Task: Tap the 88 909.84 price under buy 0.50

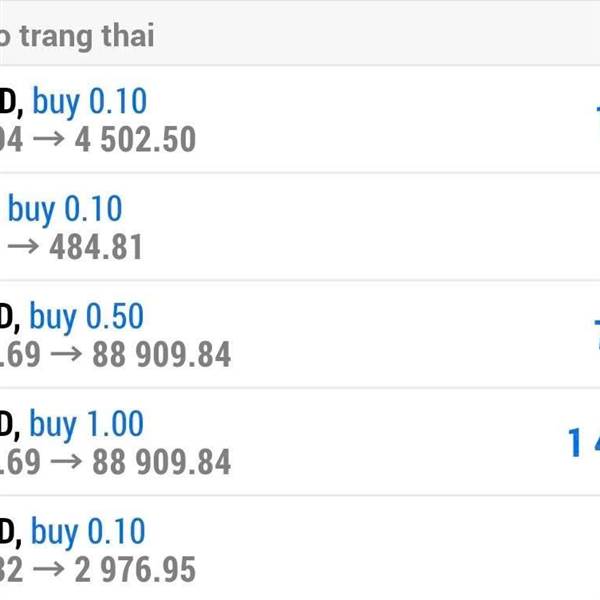Action: 158,354
